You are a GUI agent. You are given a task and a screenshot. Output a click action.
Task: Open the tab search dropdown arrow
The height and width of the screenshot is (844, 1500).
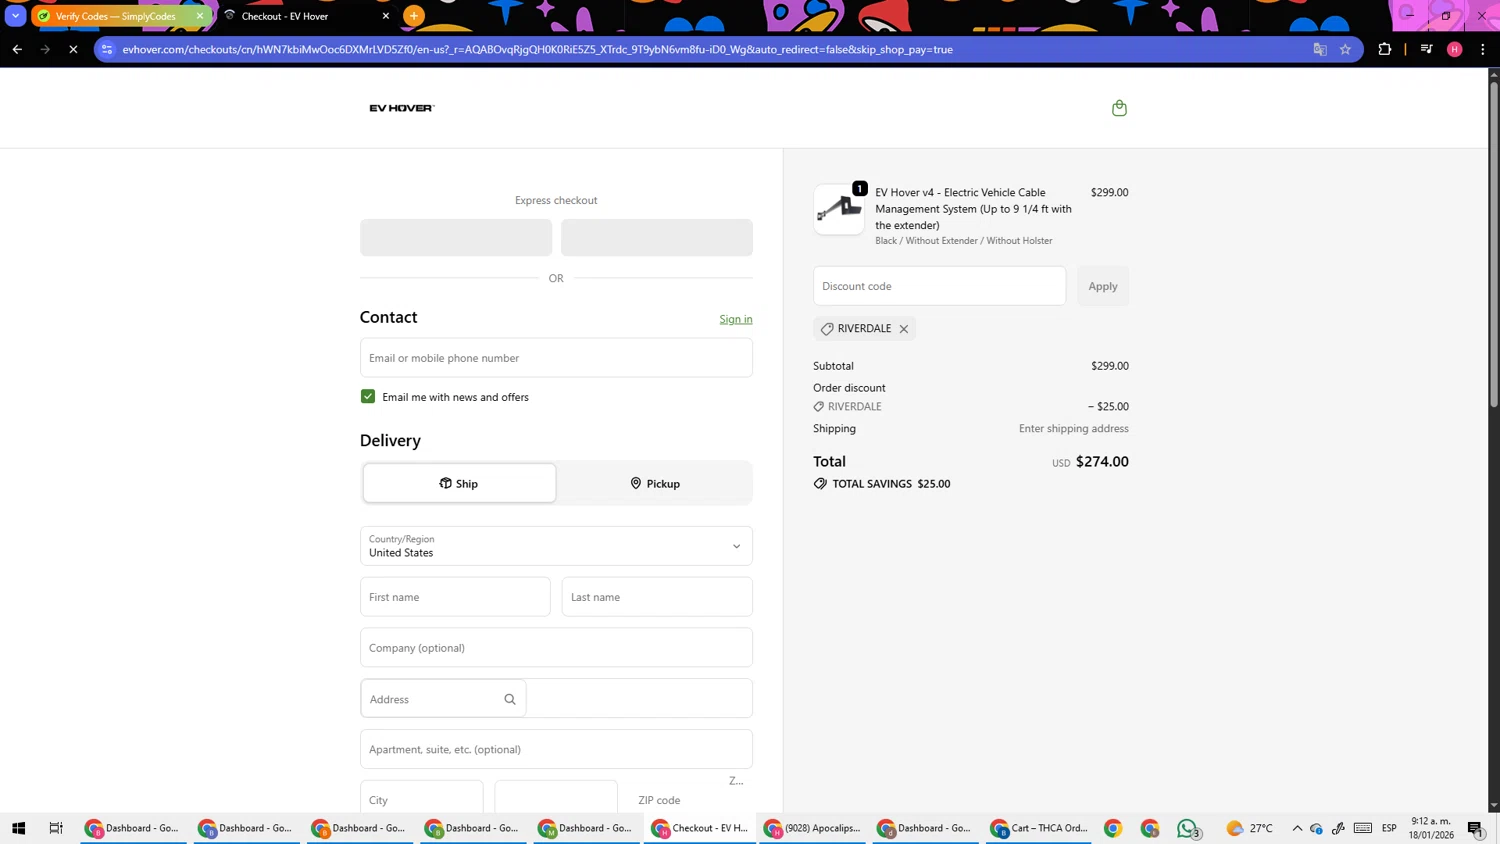pos(16,16)
